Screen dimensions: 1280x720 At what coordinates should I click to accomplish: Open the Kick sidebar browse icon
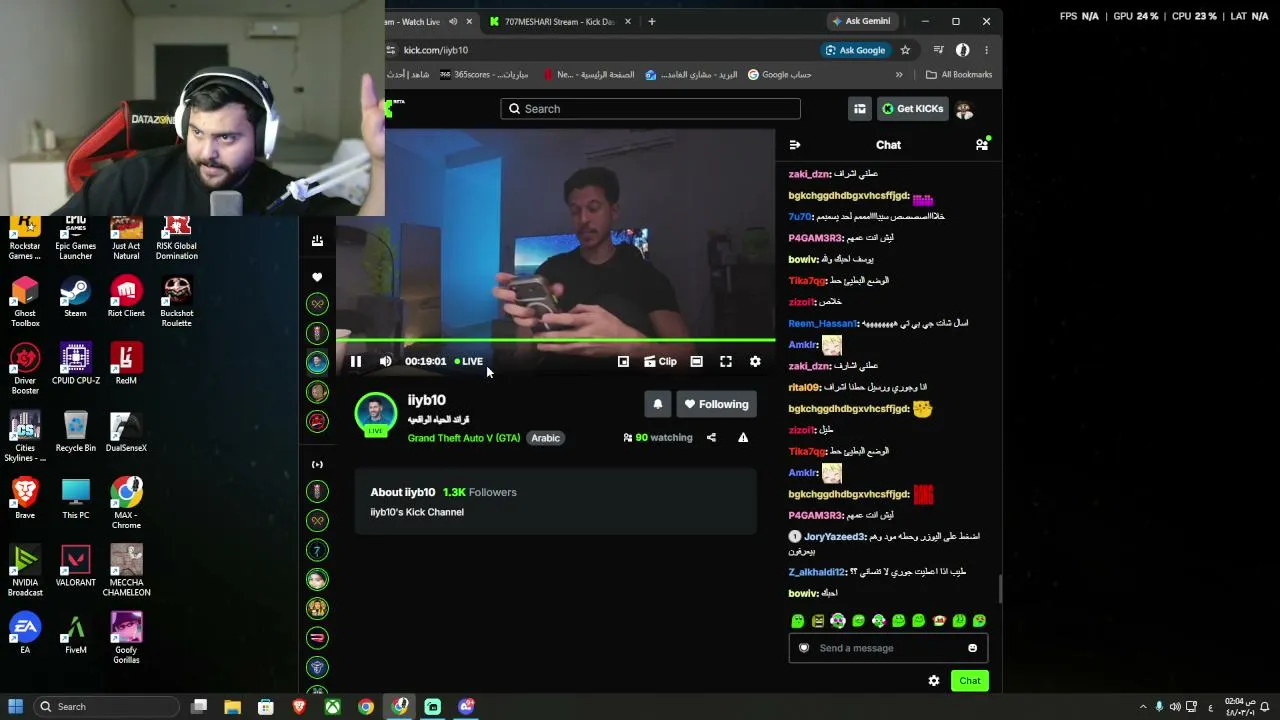317,241
